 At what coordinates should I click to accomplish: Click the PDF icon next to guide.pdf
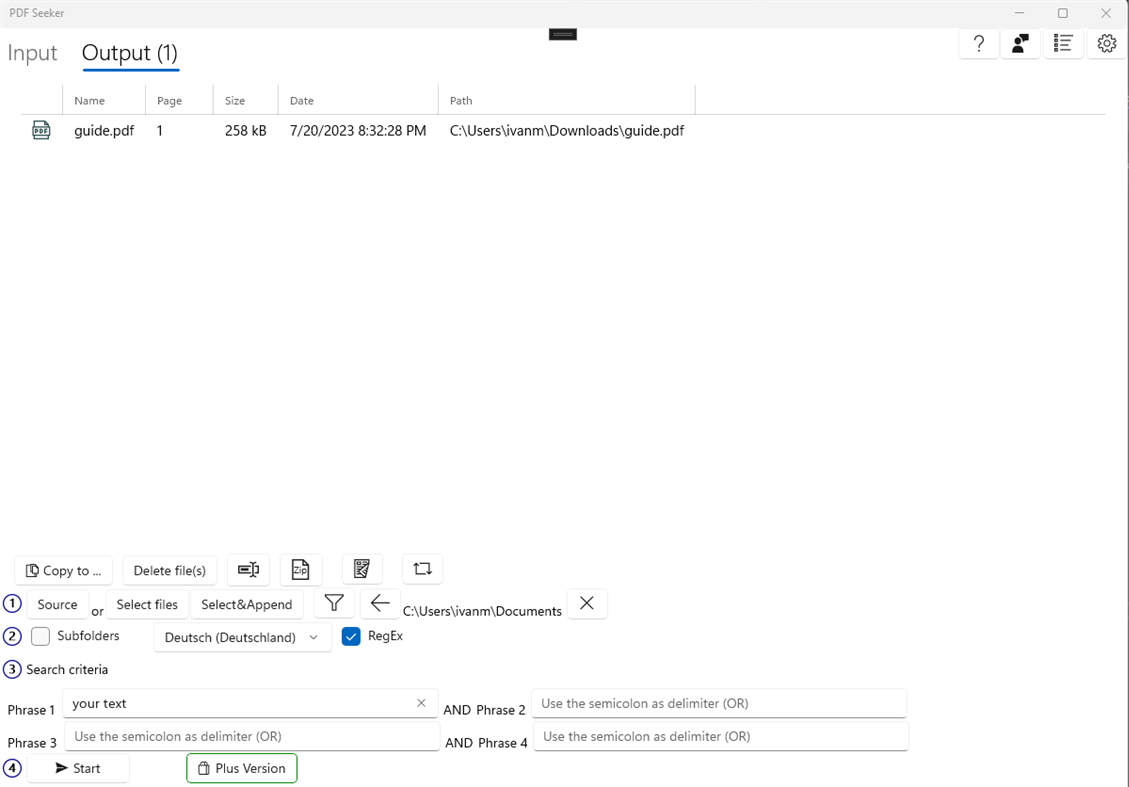point(41,130)
